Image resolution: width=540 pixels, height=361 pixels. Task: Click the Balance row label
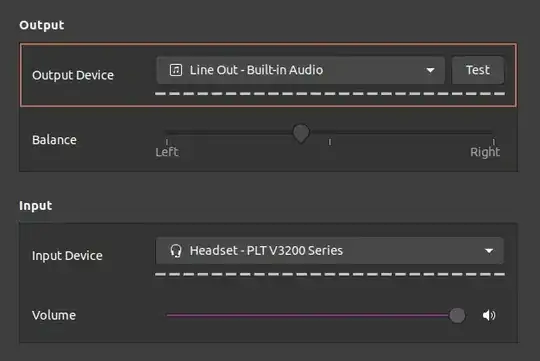[x=54, y=140]
